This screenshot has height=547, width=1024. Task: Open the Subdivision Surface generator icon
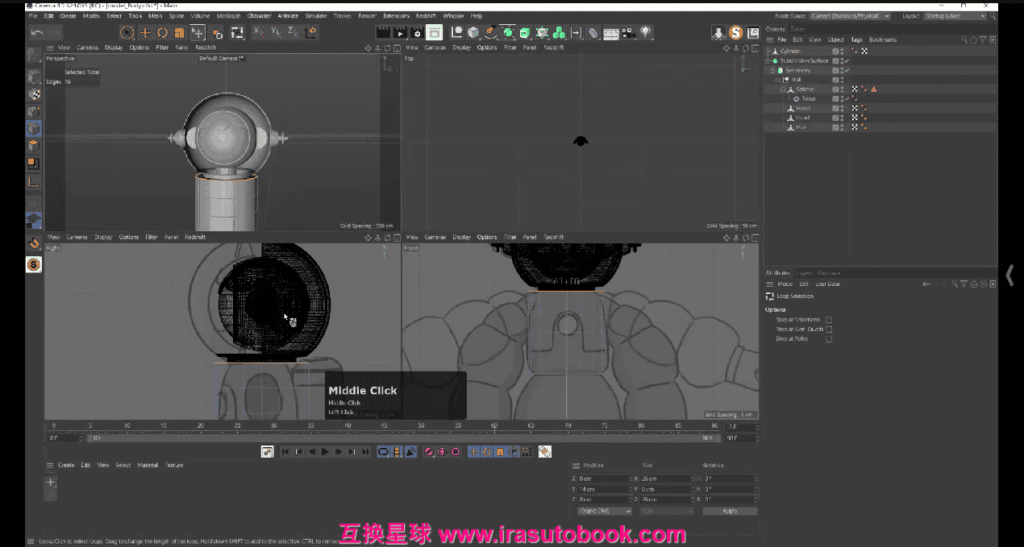(507, 33)
